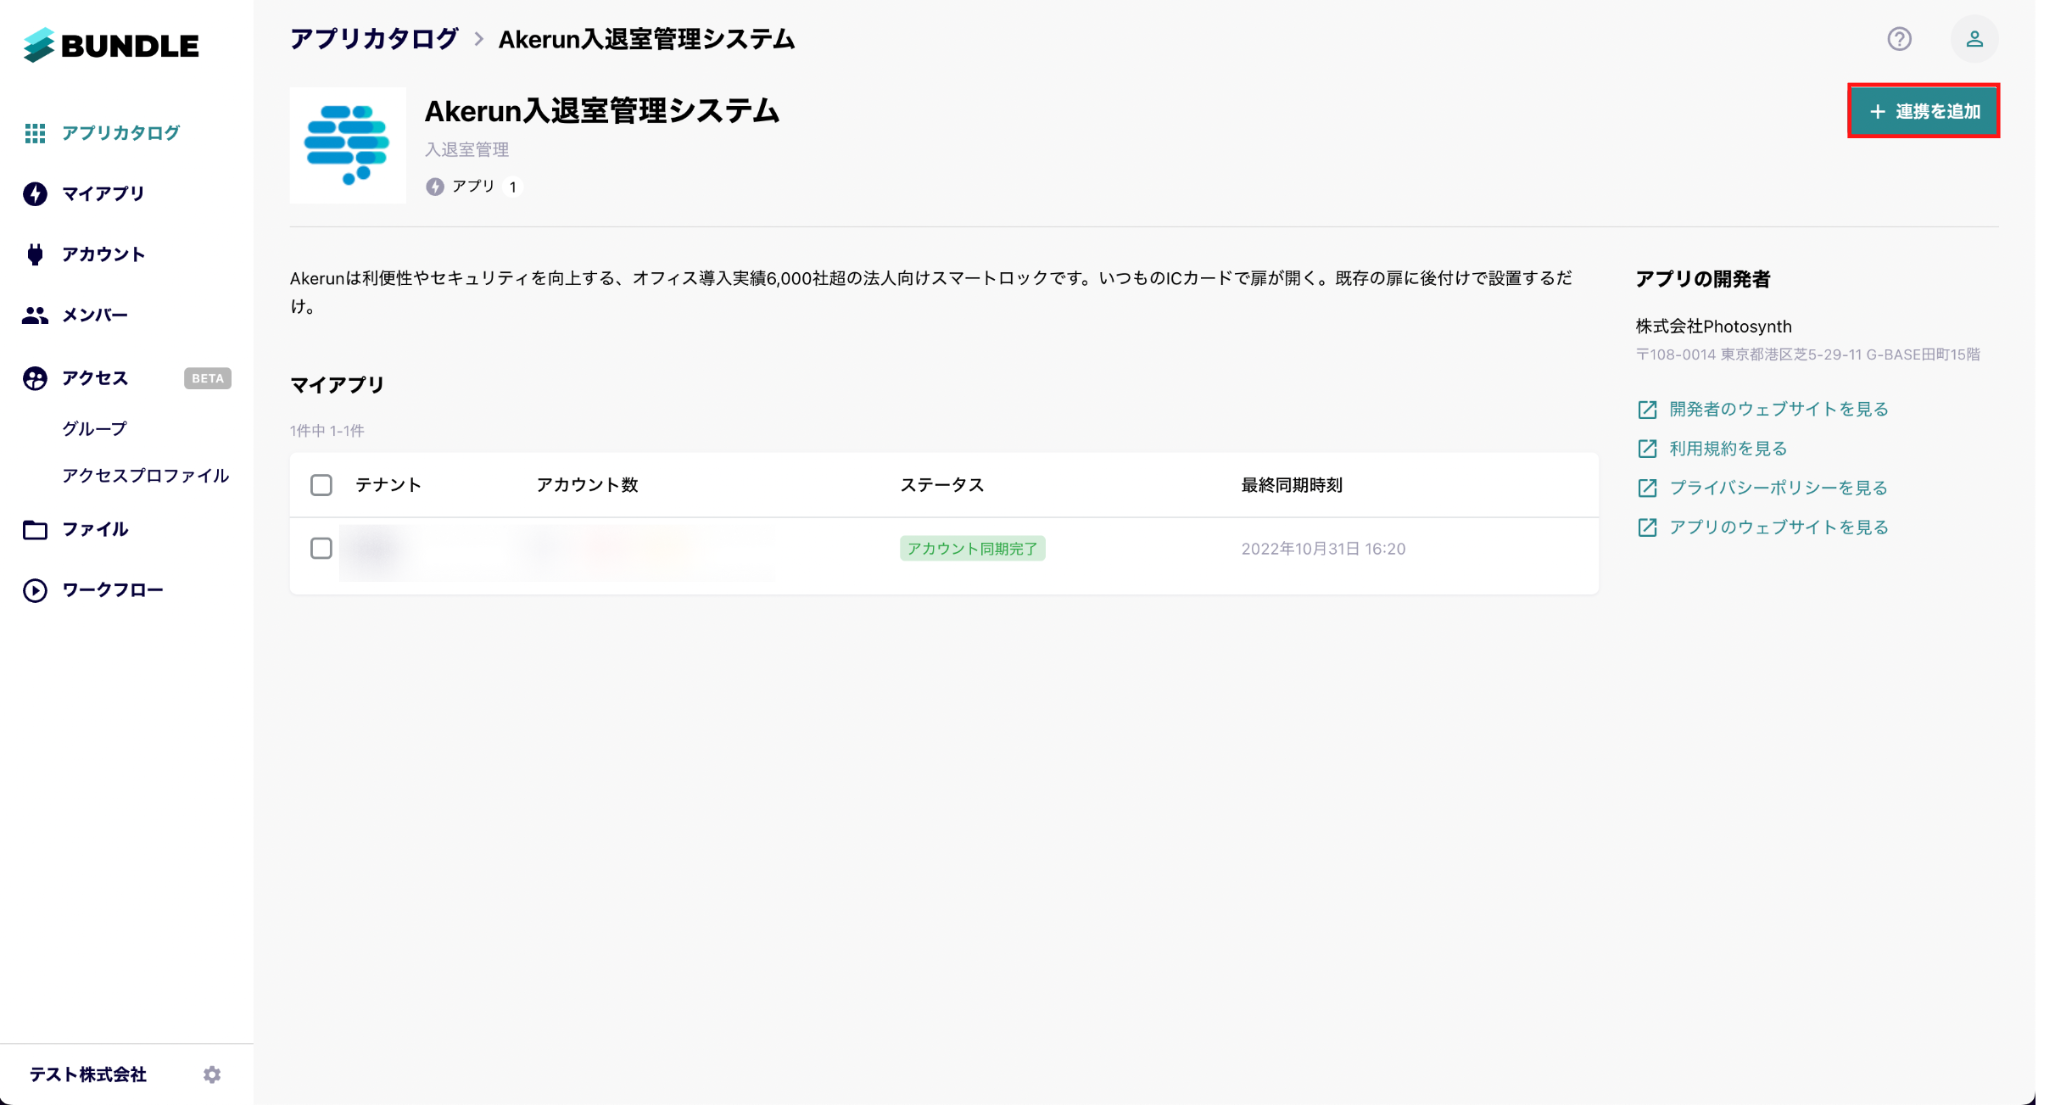Click the 入退室管理 category label
This screenshot has width=2048, height=1105.
(x=467, y=150)
